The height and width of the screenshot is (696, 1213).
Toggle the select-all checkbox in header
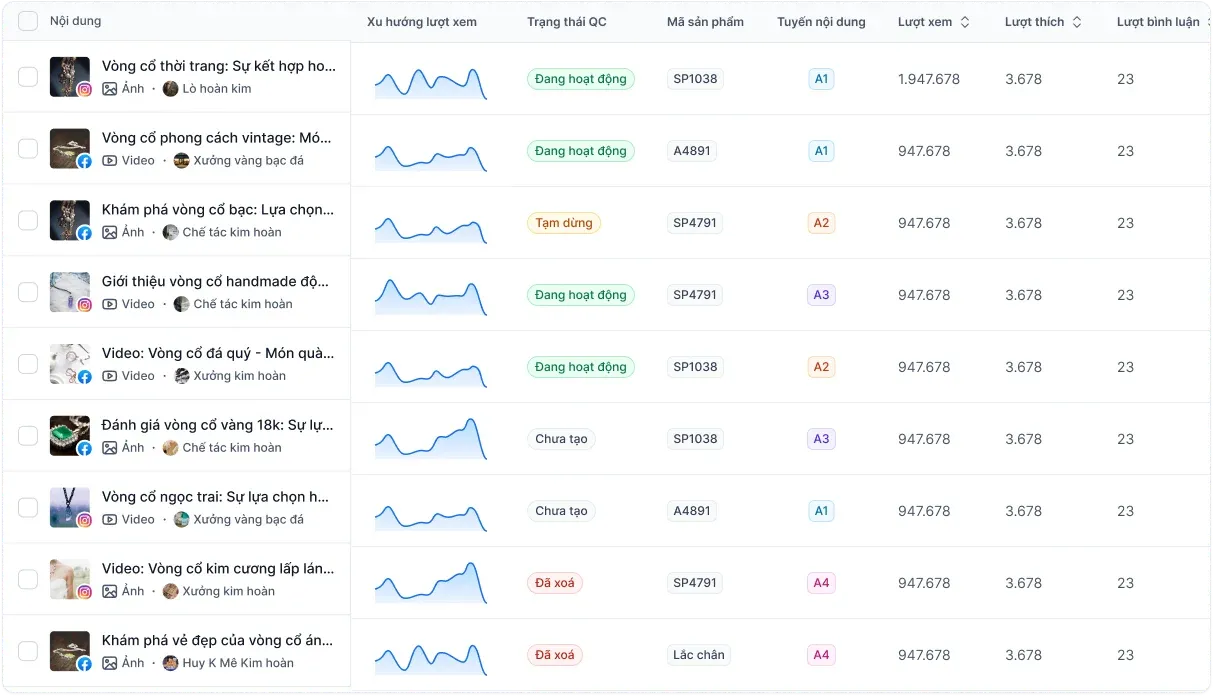tap(28, 21)
